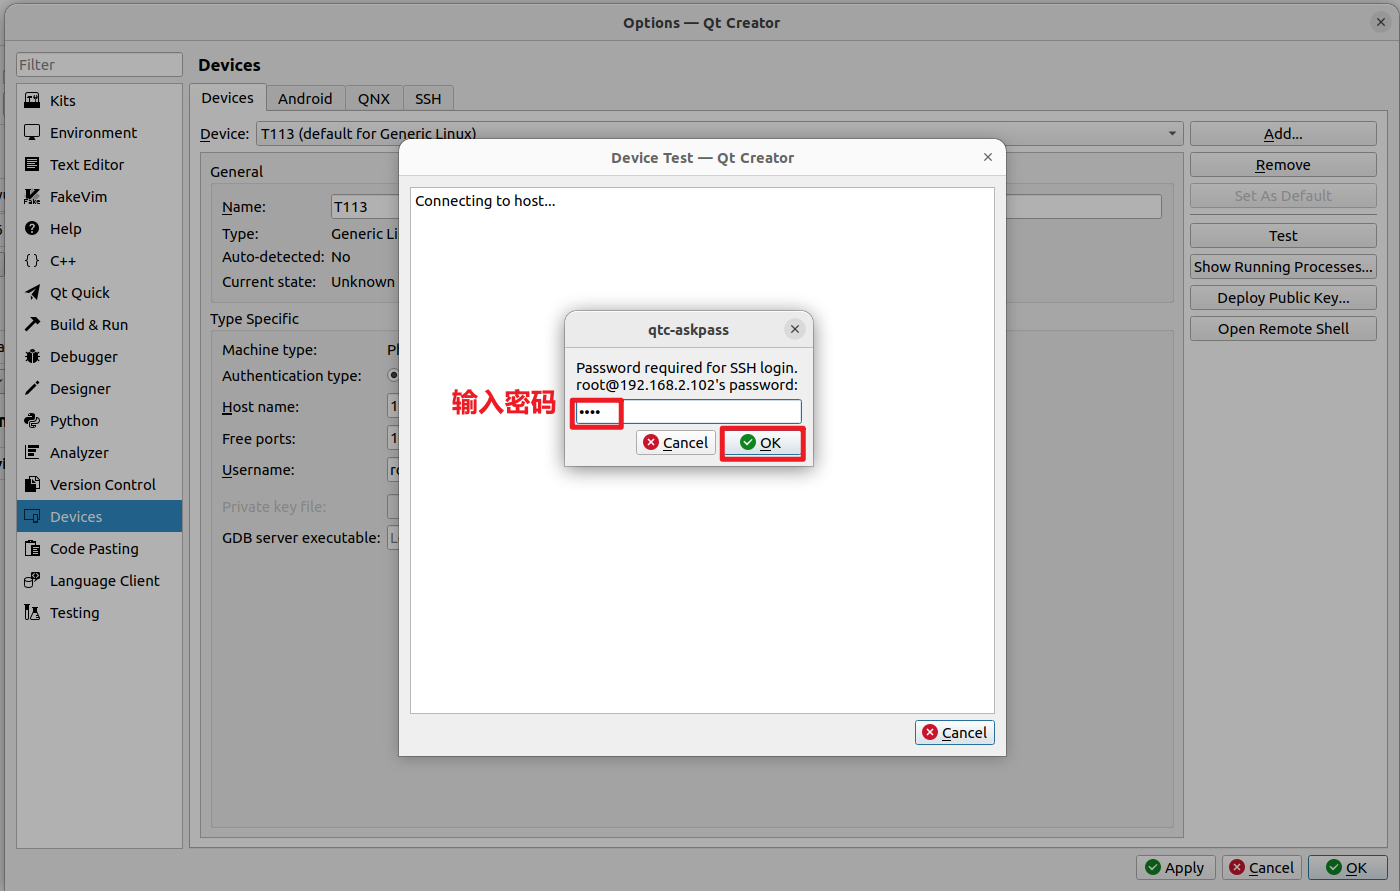Click the Set As Default button
The width and height of the screenshot is (1400, 891).
(x=1283, y=195)
